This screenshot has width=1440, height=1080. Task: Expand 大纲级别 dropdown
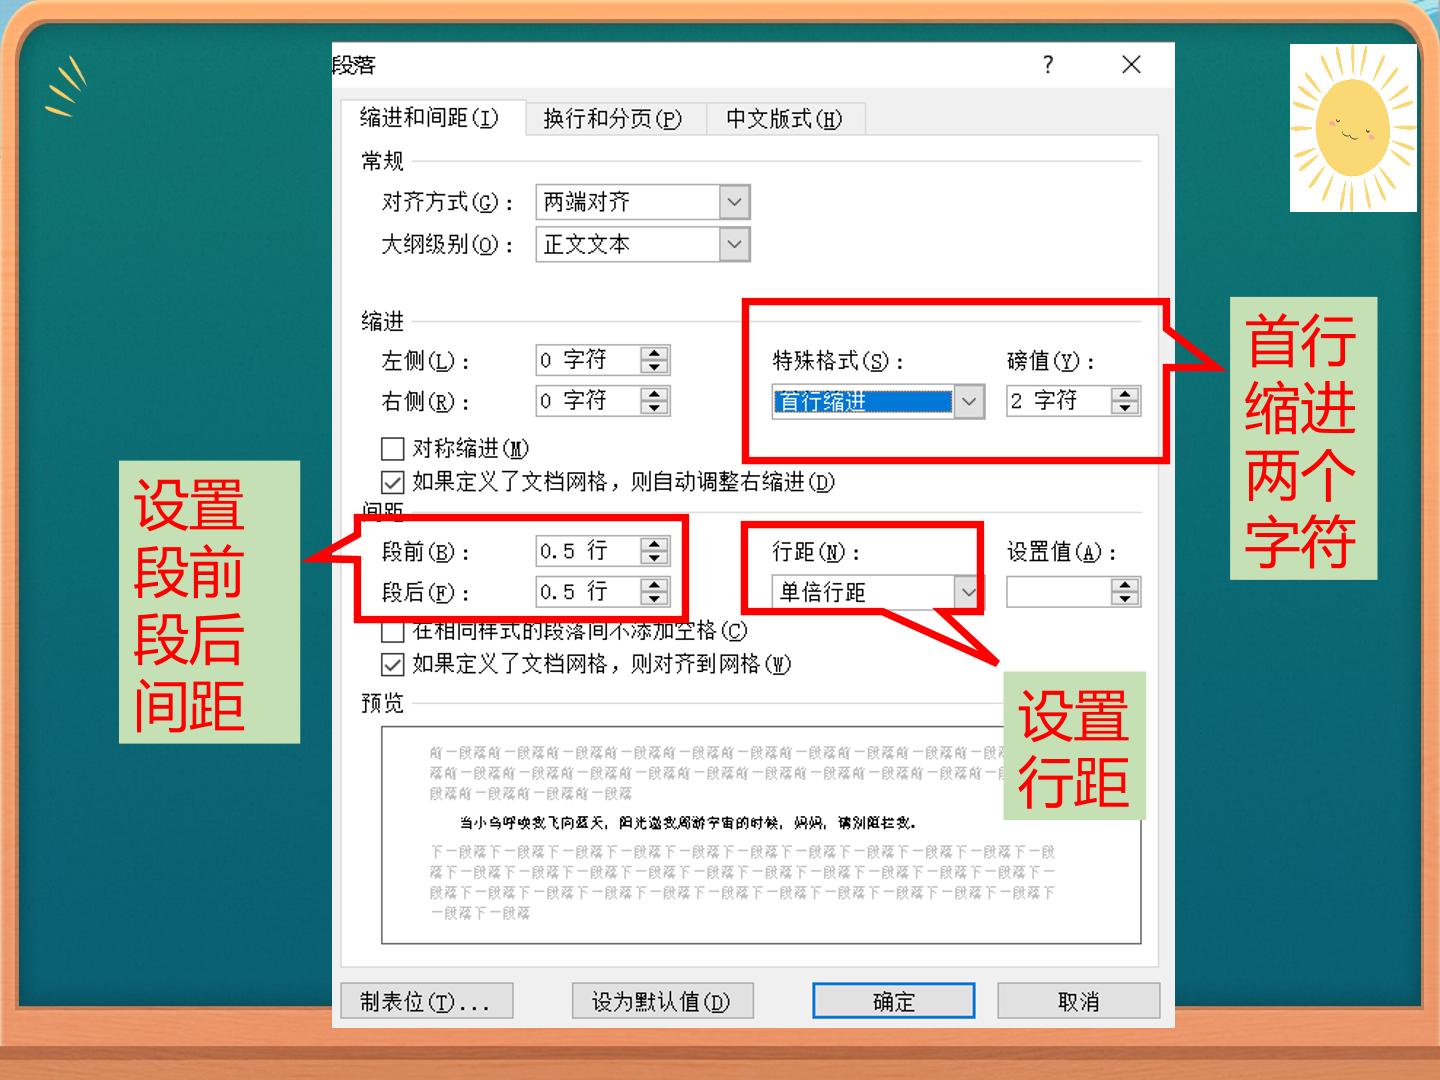point(734,244)
